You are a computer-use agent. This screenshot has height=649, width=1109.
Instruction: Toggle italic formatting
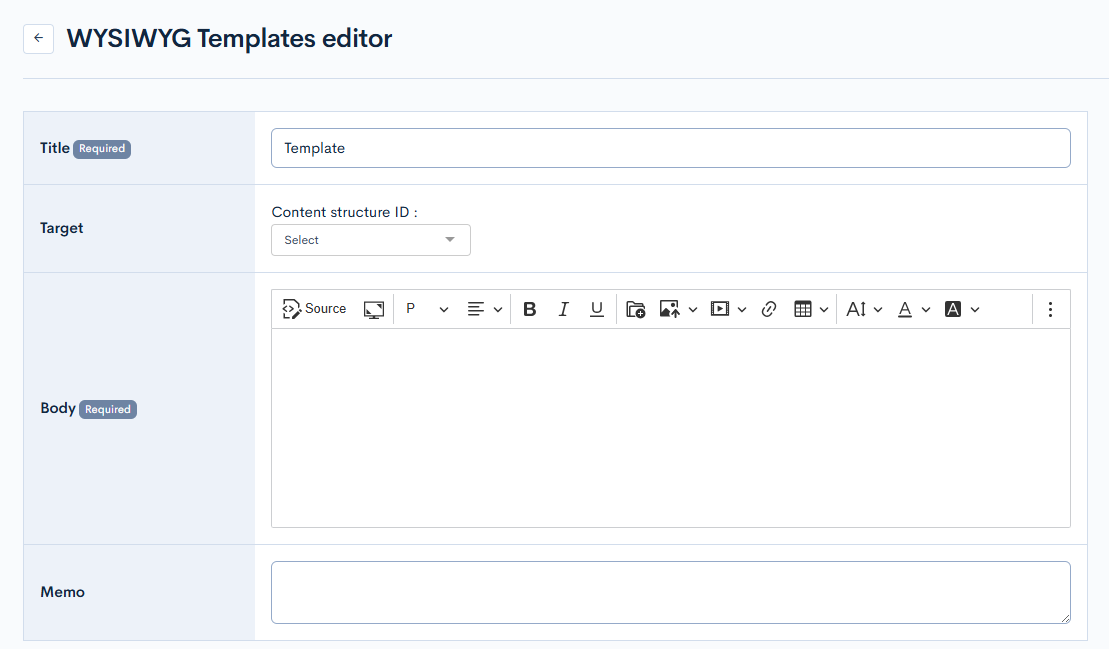point(563,310)
